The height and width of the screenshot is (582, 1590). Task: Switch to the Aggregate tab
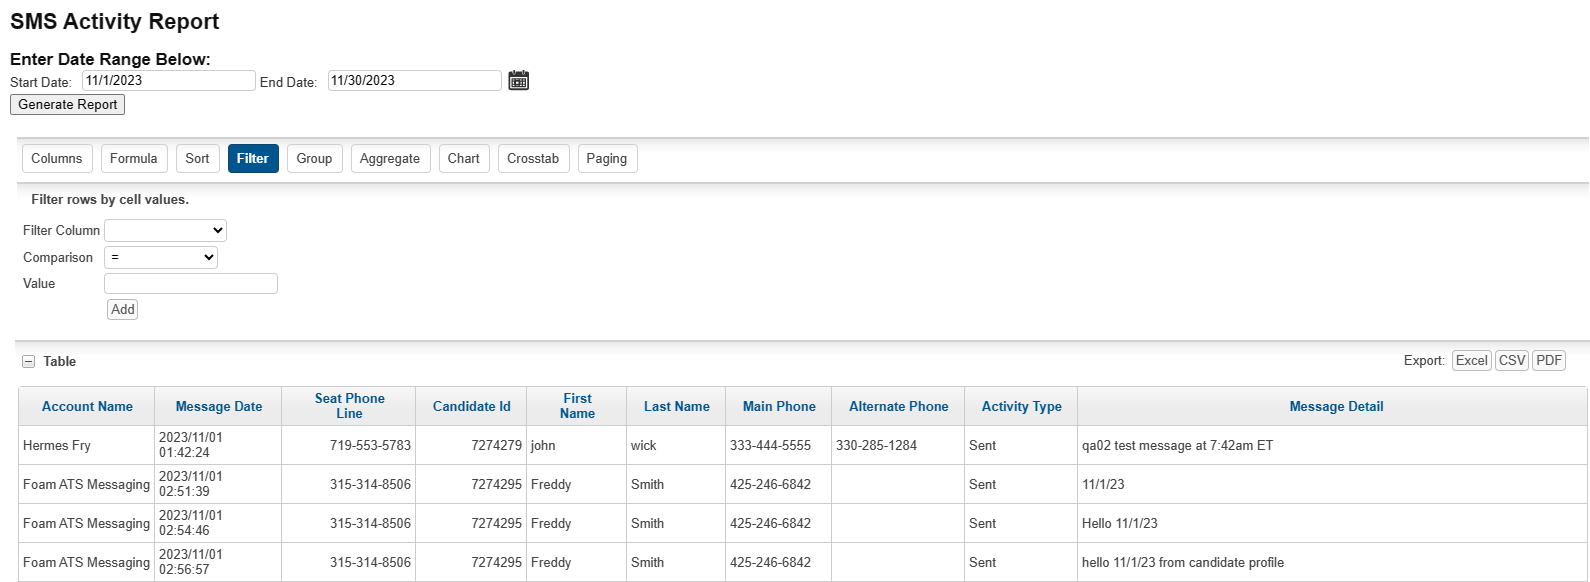(390, 159)
